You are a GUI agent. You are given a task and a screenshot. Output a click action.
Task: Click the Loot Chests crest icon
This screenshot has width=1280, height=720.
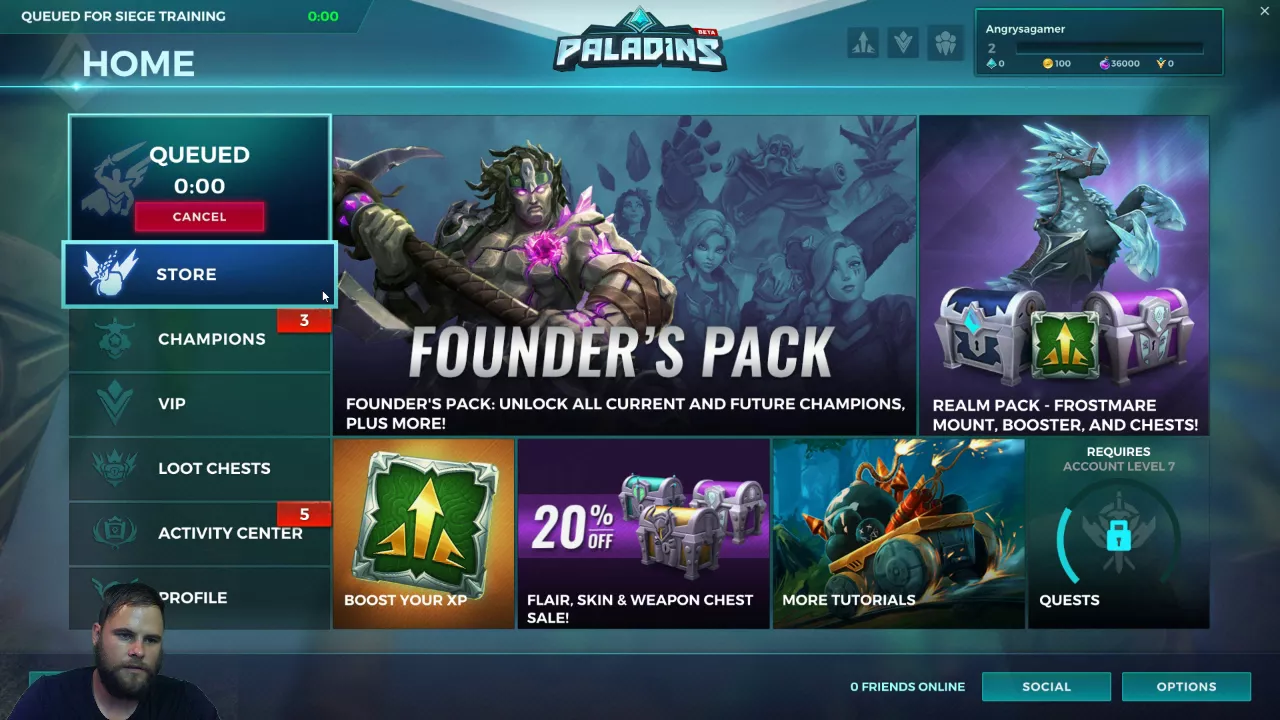[x=115, y=468]
